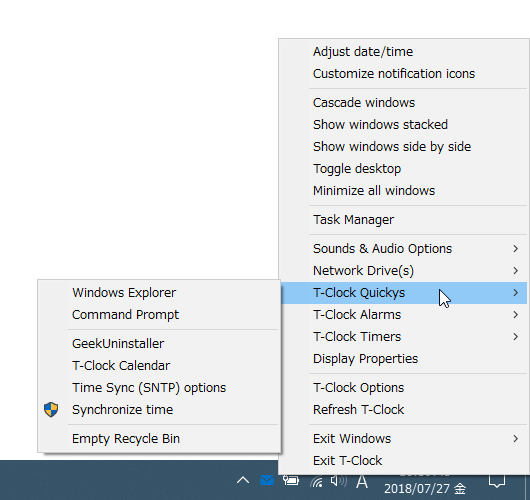Select the highlighted T-Clock Quickys entry

tap(404, 293)
